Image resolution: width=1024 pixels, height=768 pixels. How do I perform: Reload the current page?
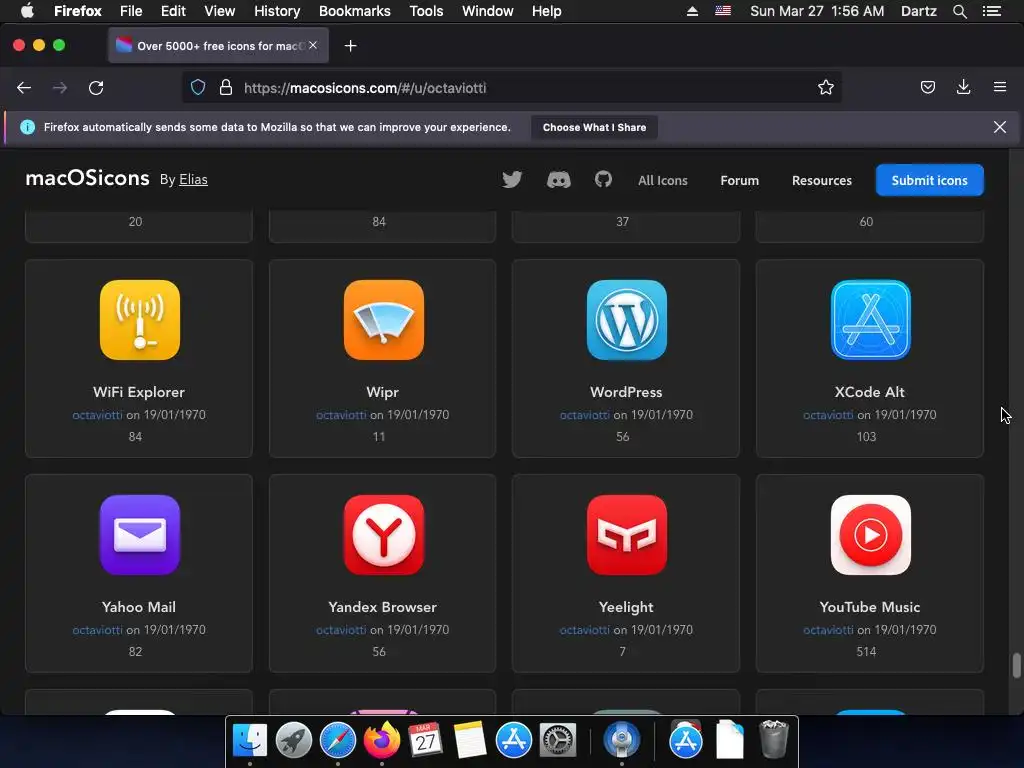click(96, 88)
